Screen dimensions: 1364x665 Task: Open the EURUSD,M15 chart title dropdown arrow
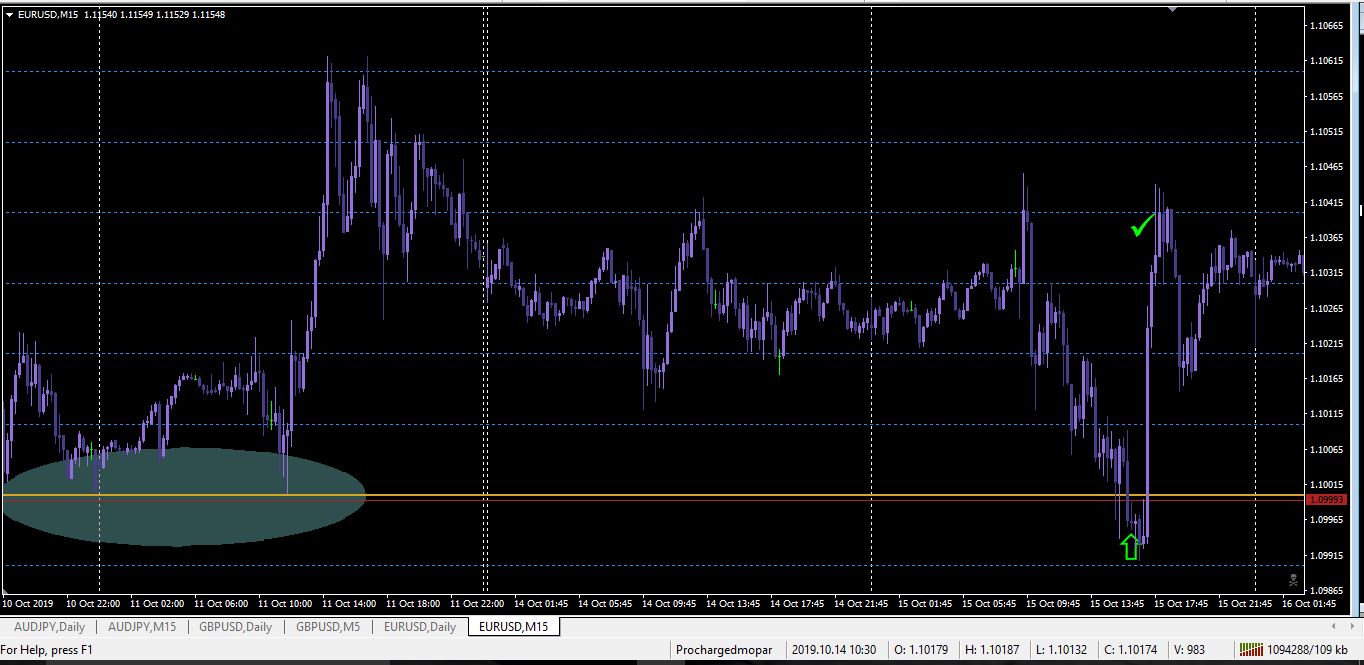[x=9, y=15]
